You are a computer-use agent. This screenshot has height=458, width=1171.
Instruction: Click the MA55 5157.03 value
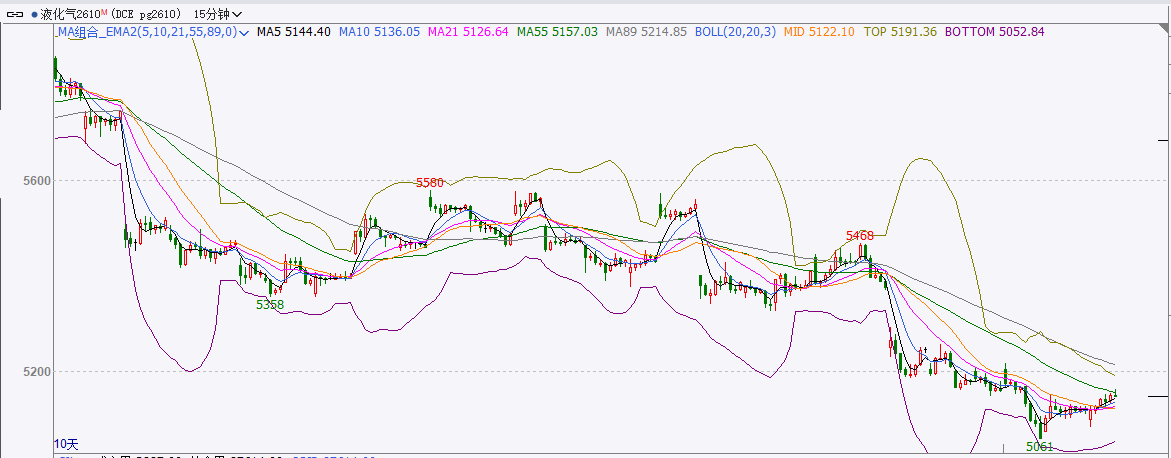(557, 31)
